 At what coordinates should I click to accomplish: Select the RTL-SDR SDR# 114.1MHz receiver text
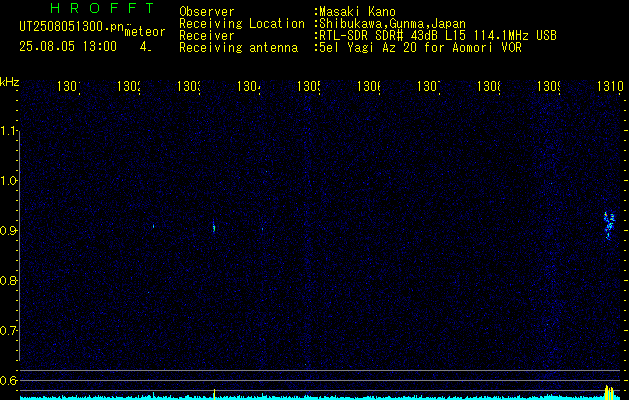click(438, 36)
